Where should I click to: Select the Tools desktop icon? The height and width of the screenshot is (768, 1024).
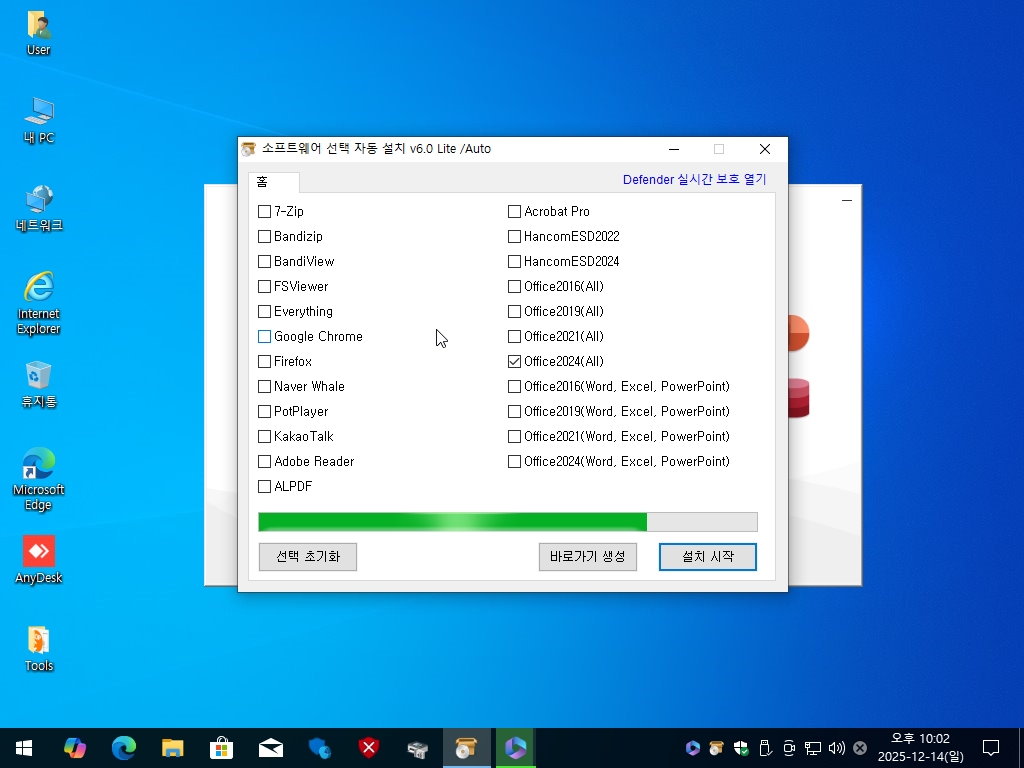(39, 648)
